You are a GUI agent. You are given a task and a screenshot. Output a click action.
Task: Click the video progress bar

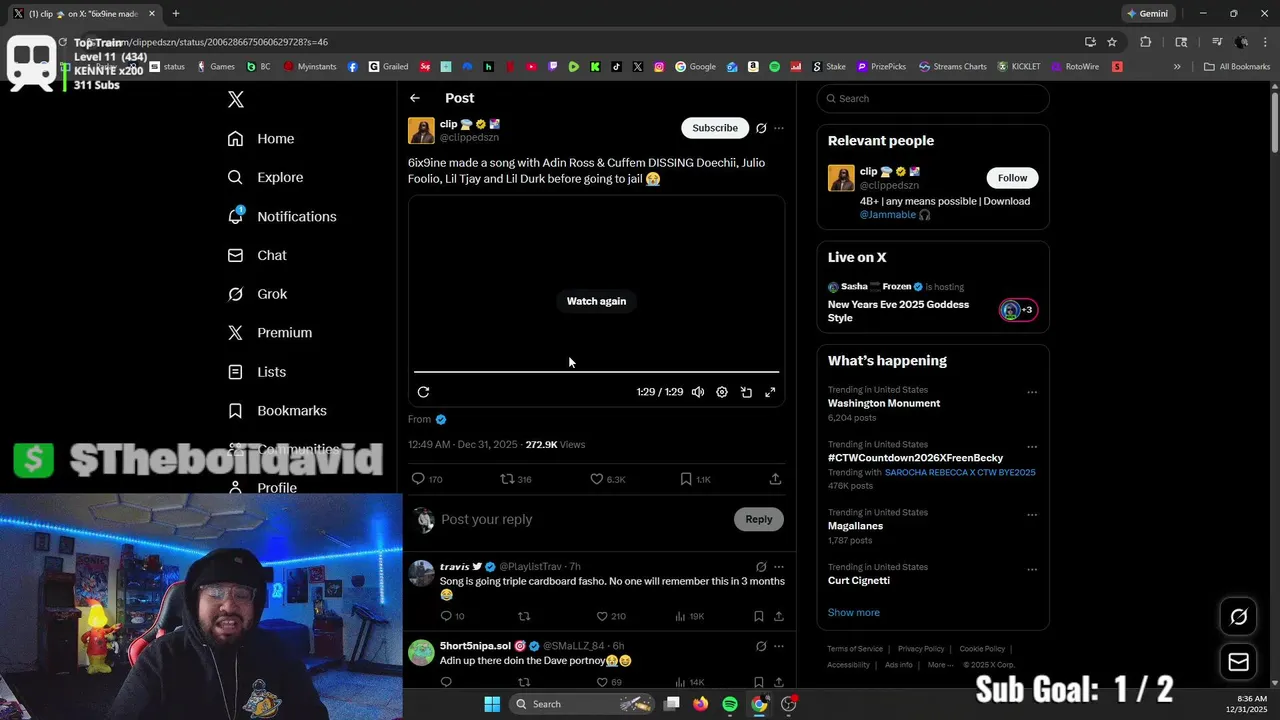coord(596,372)
